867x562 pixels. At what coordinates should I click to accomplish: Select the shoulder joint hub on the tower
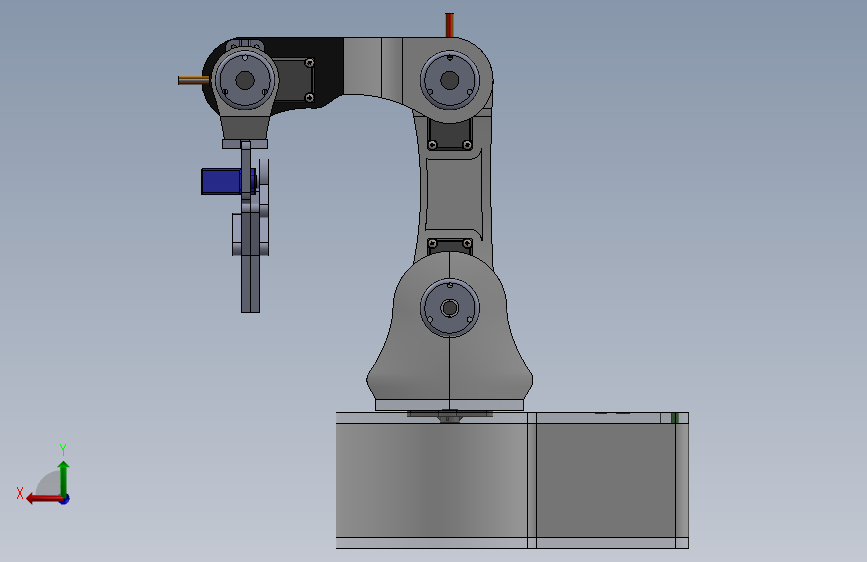(x=450, y=308)
